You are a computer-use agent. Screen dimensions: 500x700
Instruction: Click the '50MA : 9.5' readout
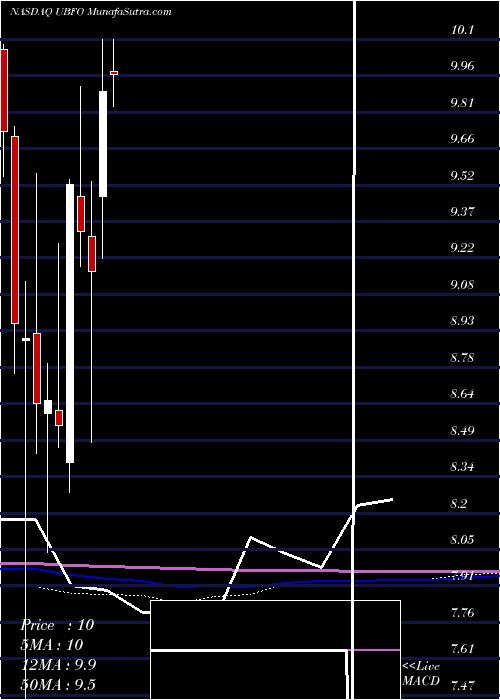[58, 685]
